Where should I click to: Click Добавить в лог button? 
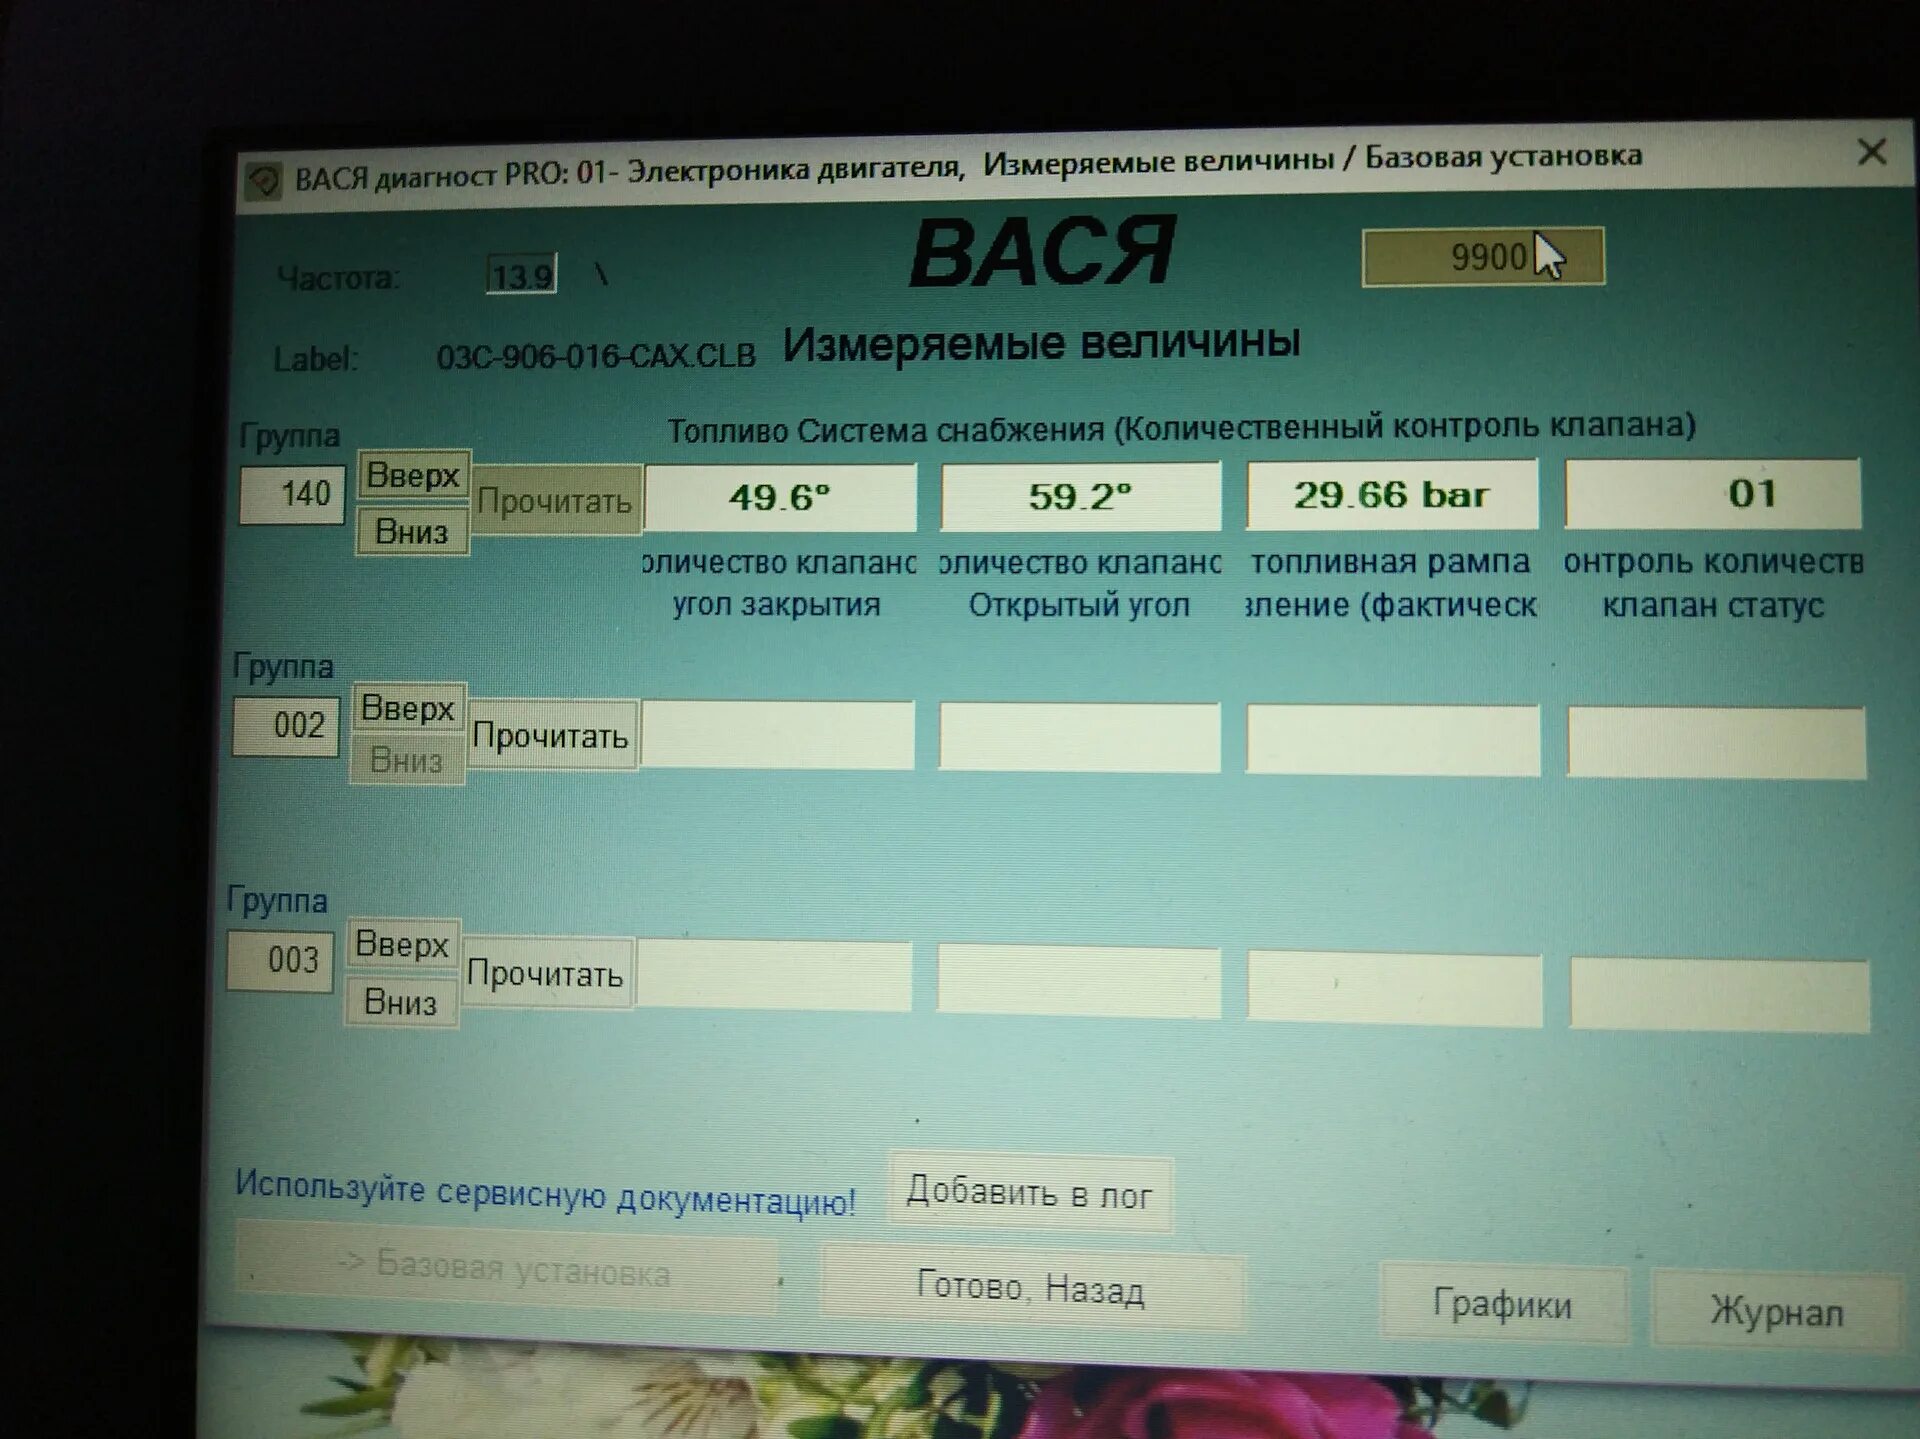tap(1029, 1193)
